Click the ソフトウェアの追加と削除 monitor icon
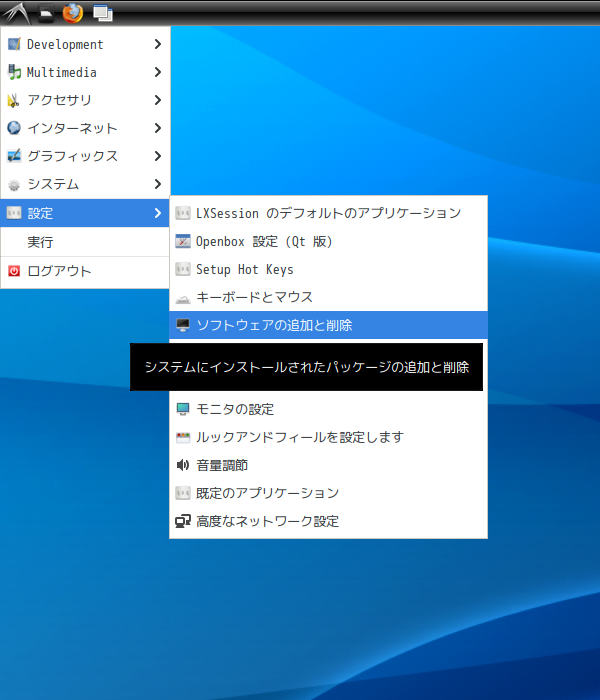 coord(183,325)
